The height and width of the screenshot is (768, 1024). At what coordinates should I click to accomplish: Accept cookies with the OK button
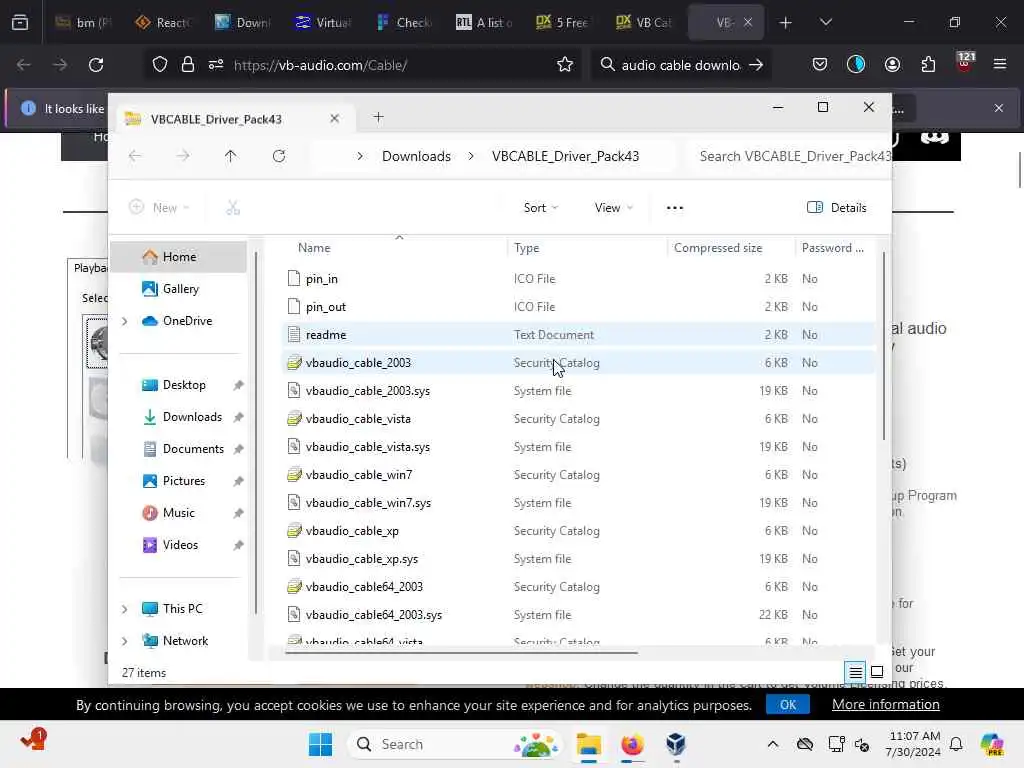788,705
